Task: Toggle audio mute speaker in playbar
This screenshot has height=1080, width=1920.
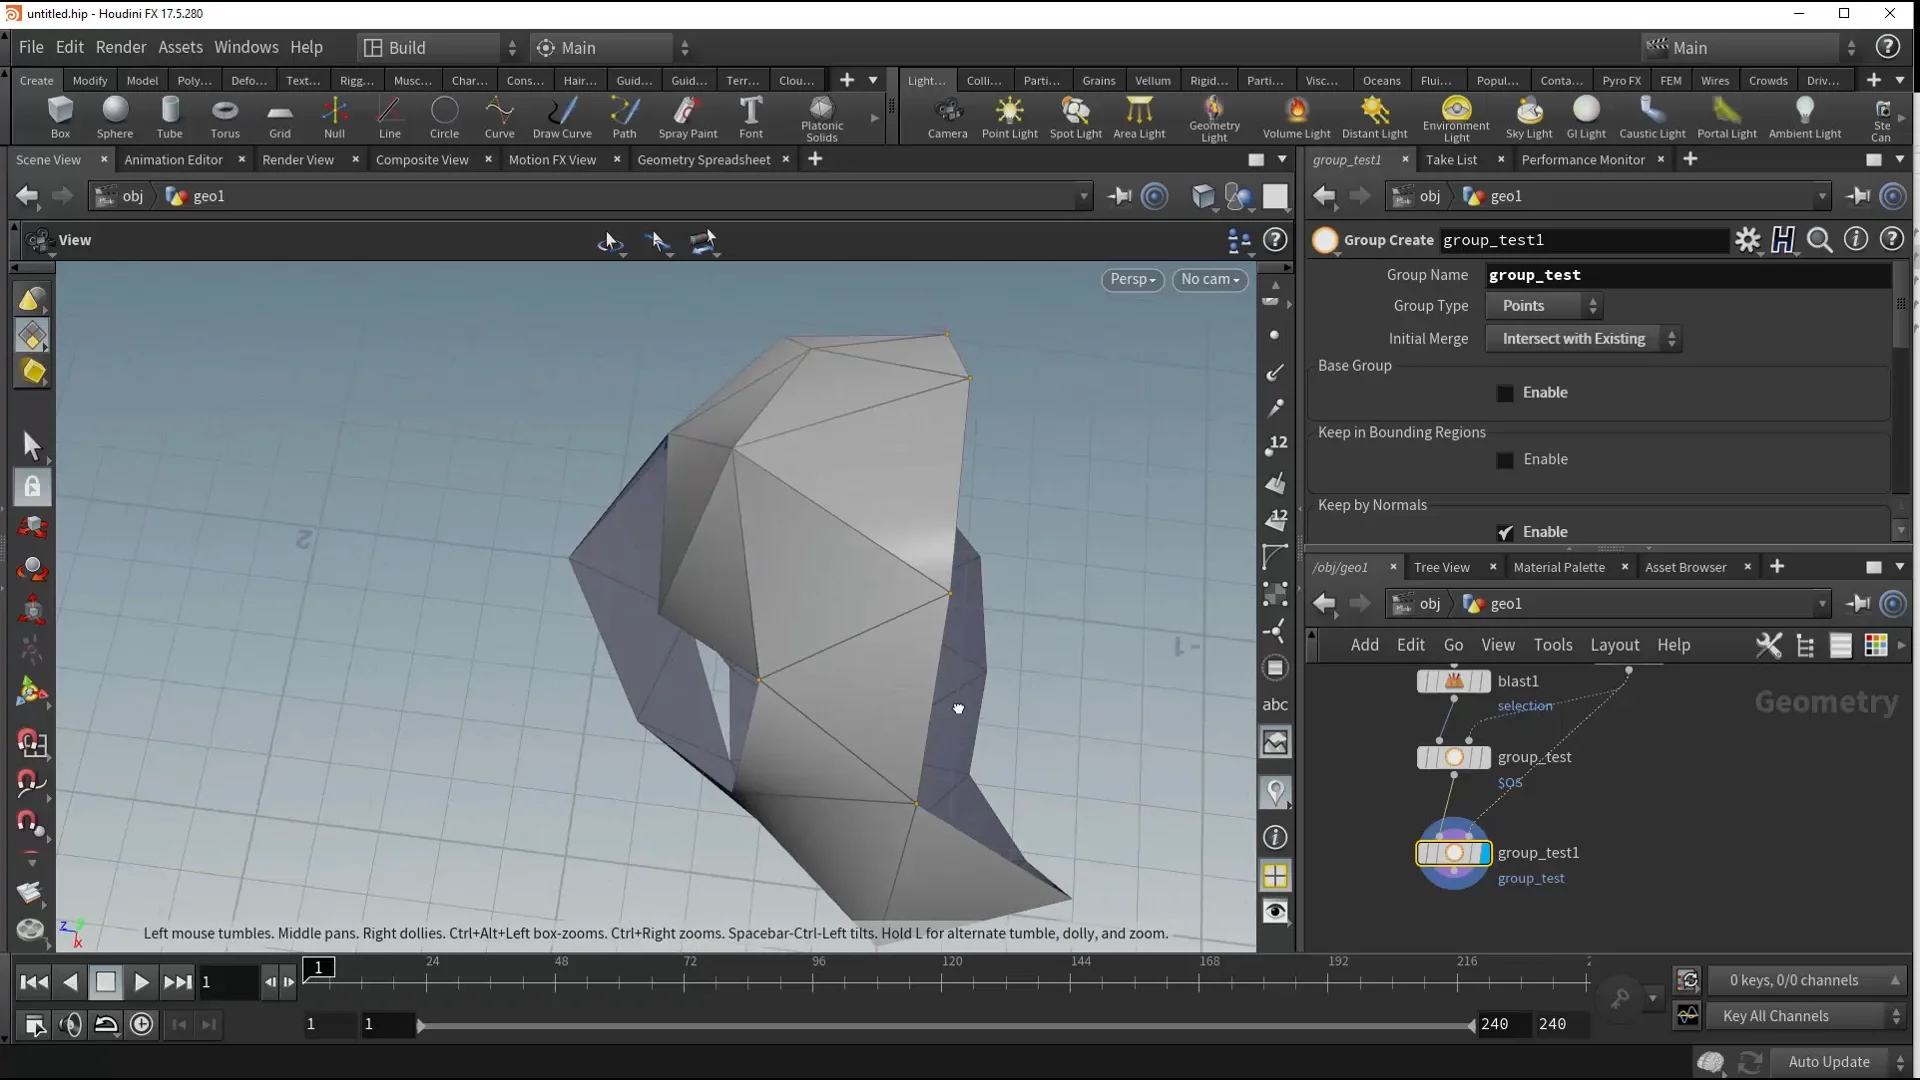Action: click(70, 1024)
